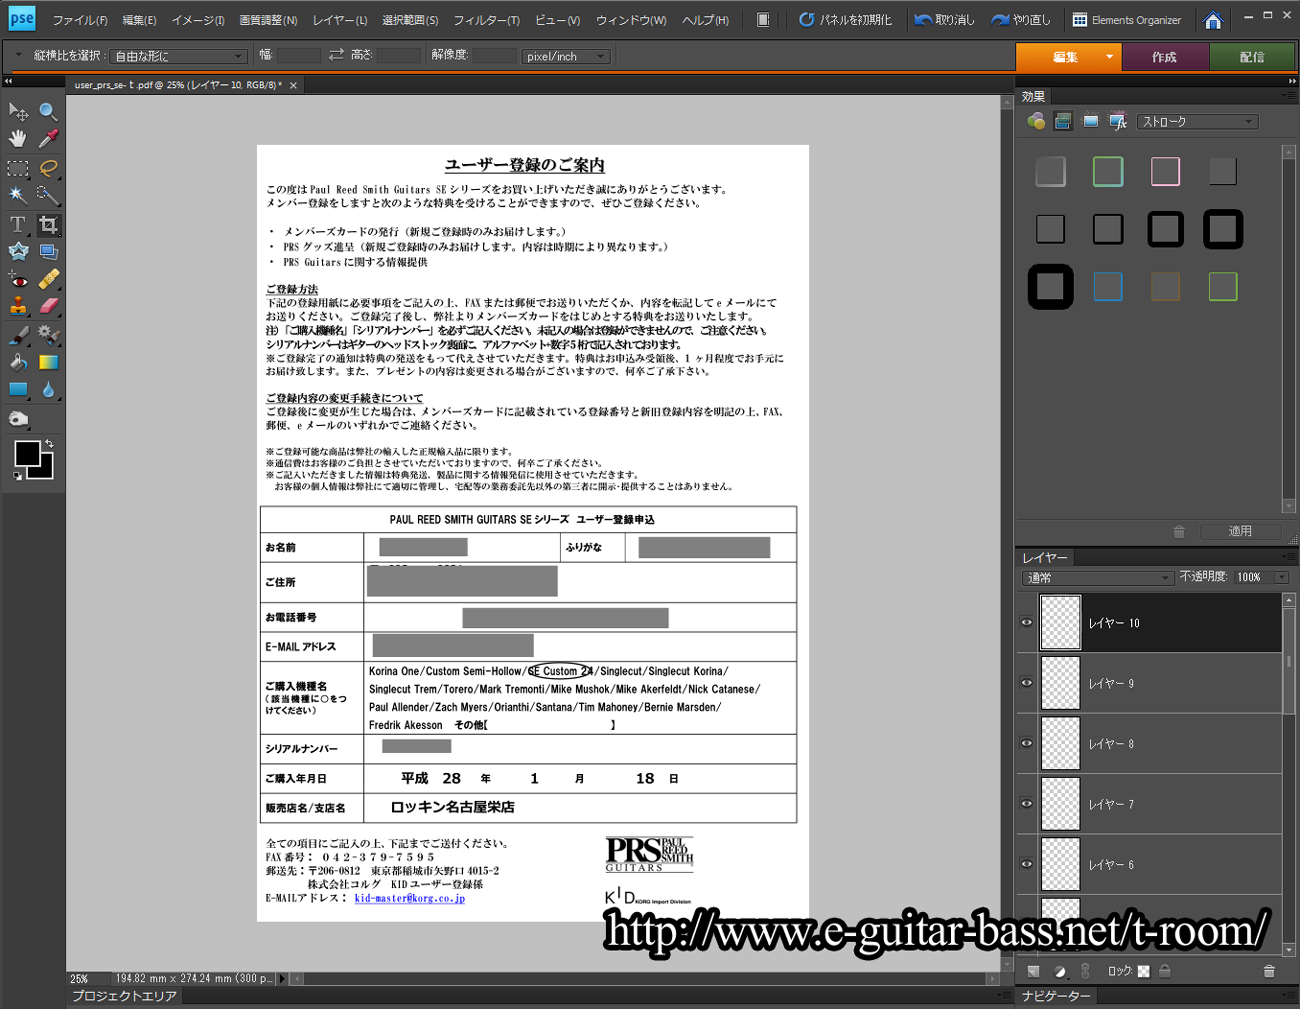Image resolution: width=1300 pixels, height=1009 pixels.
Task: Hide レイヤー 8 with its eye icon
Action: point(1027,743)
